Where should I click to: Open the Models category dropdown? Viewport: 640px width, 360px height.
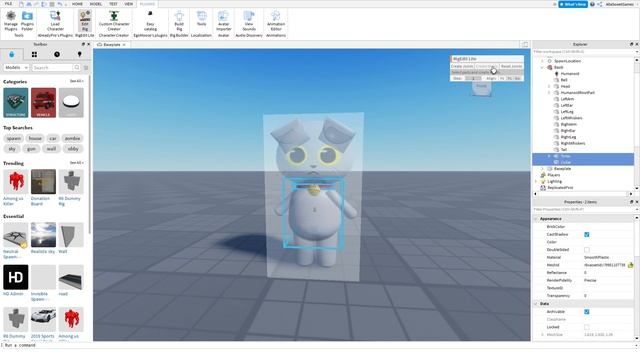coord(16,67)
